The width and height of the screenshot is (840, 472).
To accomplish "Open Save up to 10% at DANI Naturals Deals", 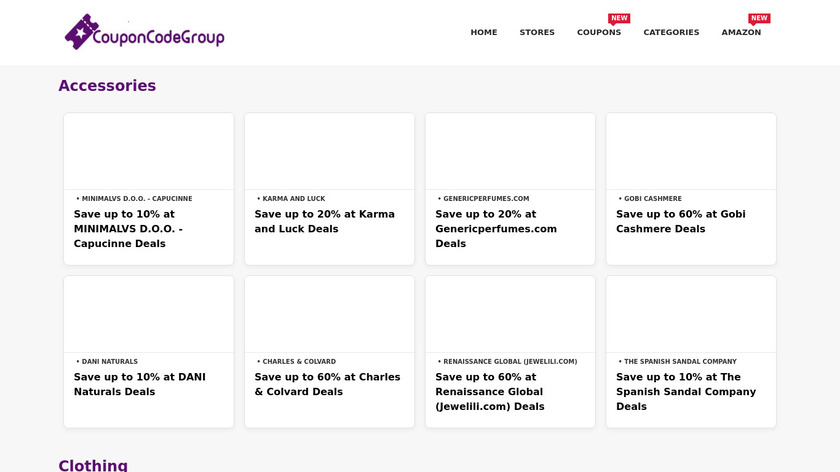I will click(x=139, y=384).
